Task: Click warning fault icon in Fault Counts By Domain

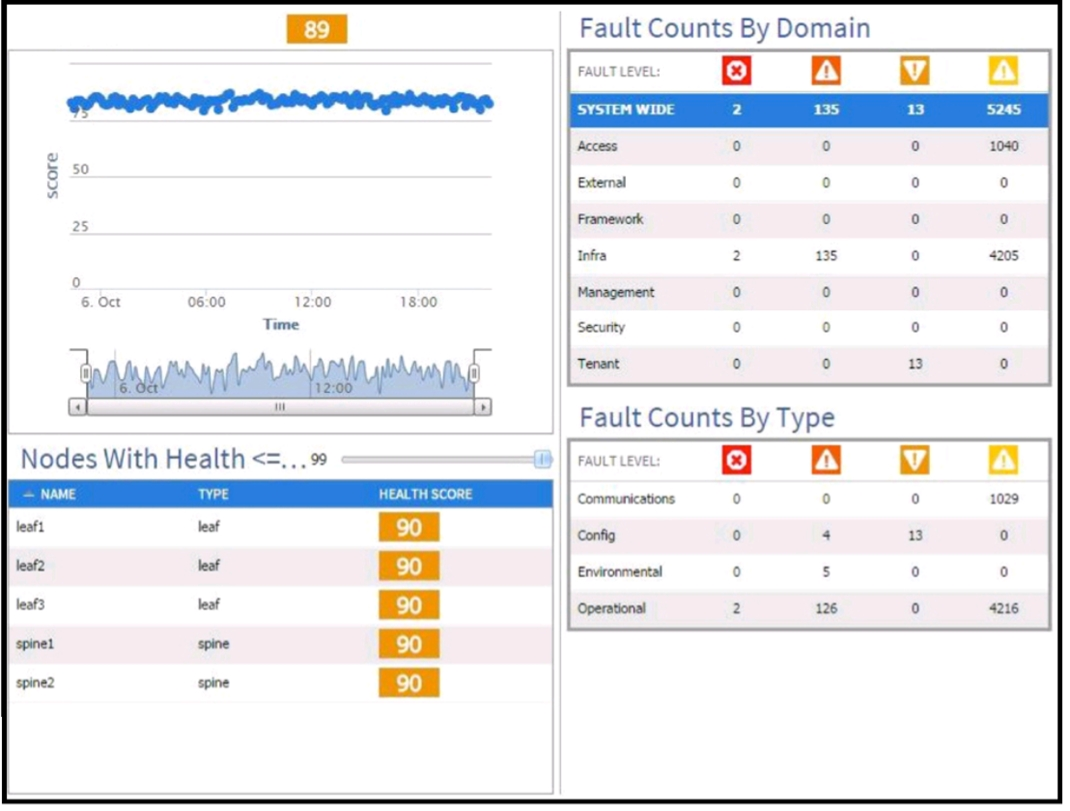Action: pyautogui.click(x=1003, y=71)
